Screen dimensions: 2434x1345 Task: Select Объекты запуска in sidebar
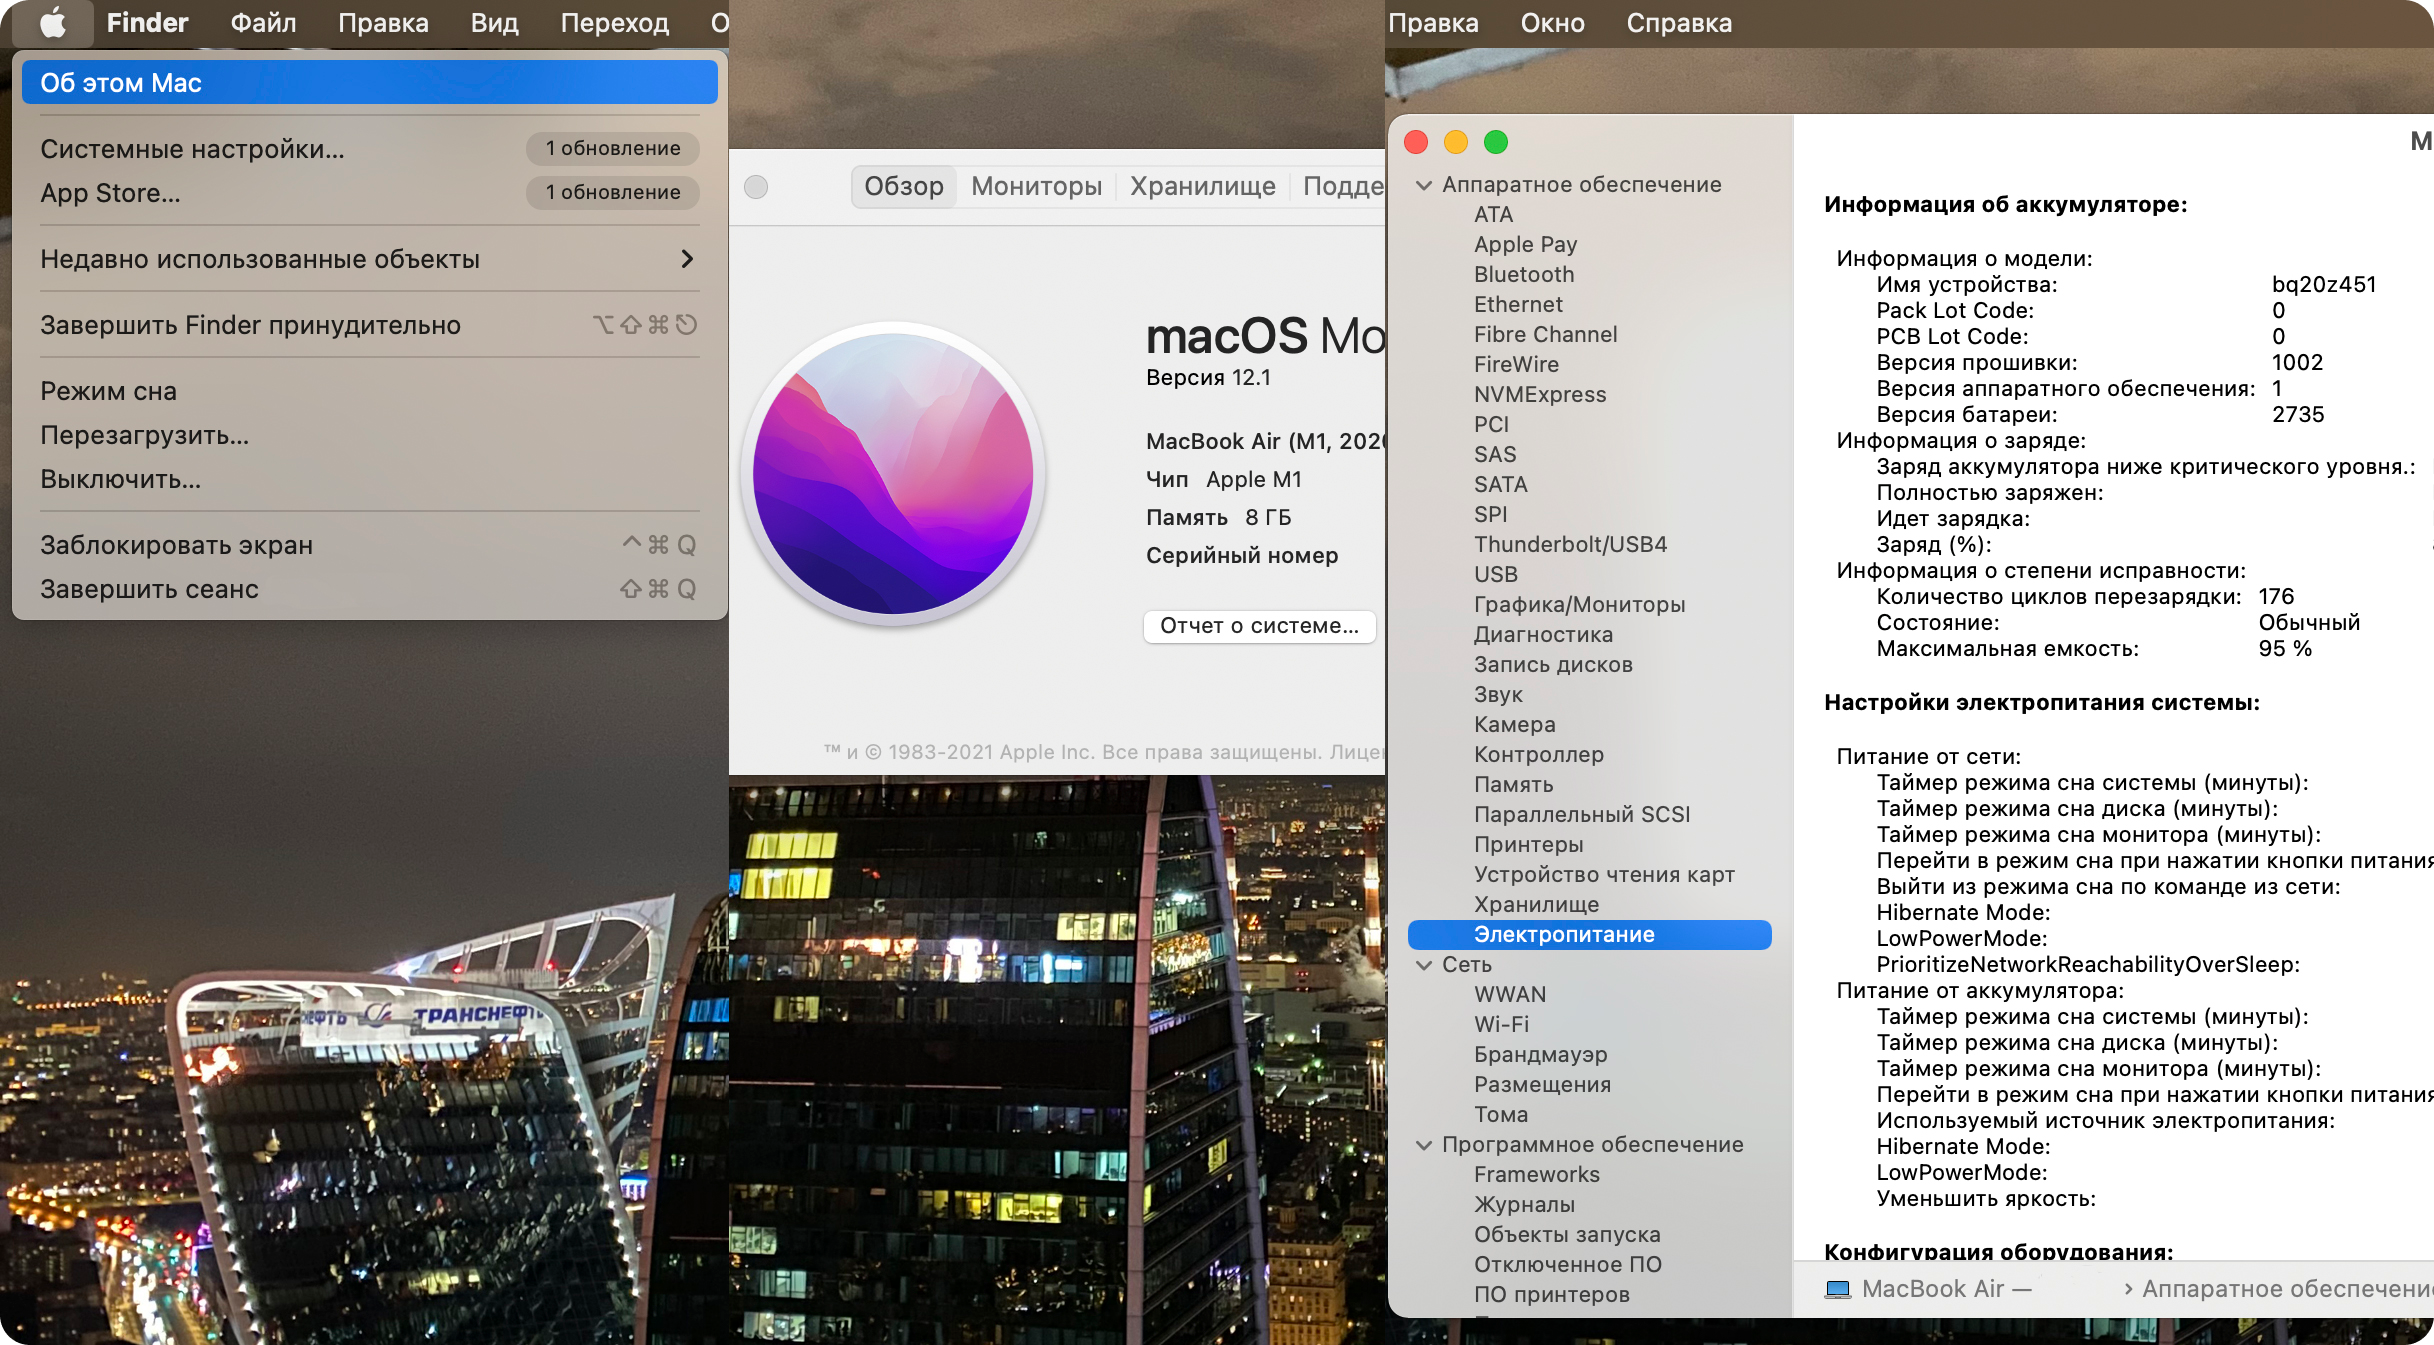click(x=1567, y=1235)
